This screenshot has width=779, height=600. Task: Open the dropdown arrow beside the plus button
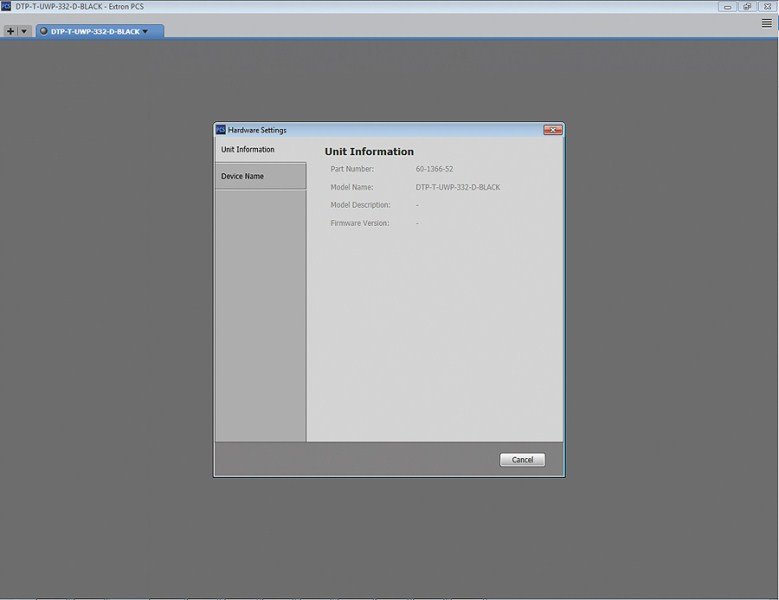(24, 31)
